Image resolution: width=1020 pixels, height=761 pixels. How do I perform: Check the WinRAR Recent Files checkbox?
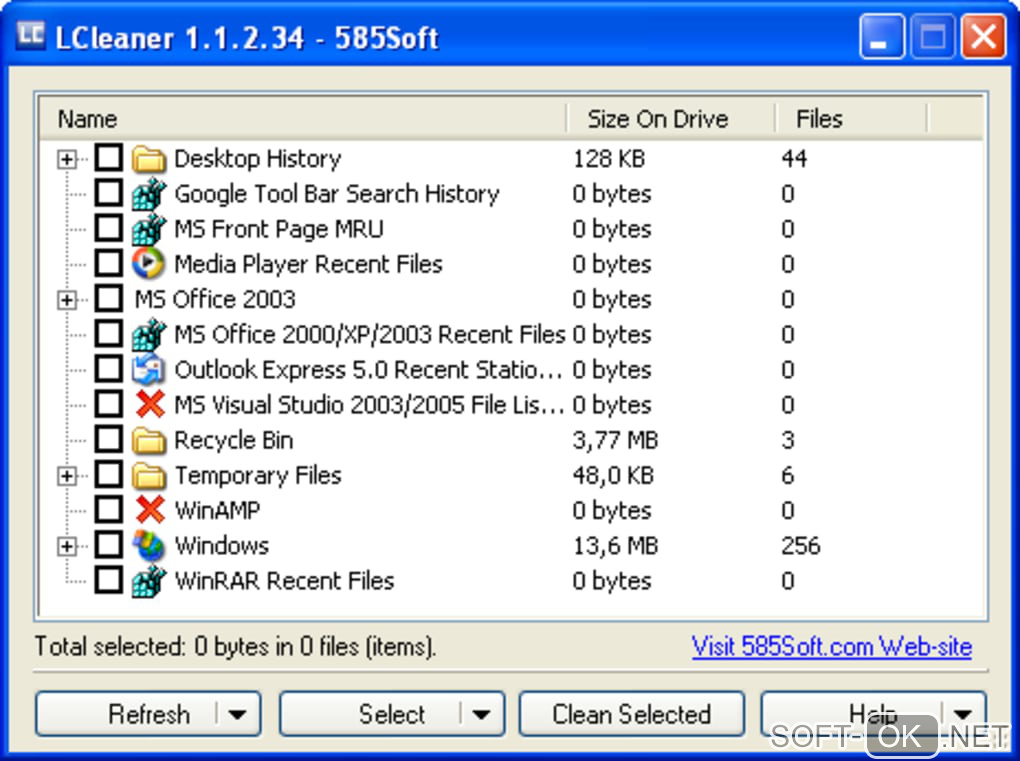tap(108, 580)
